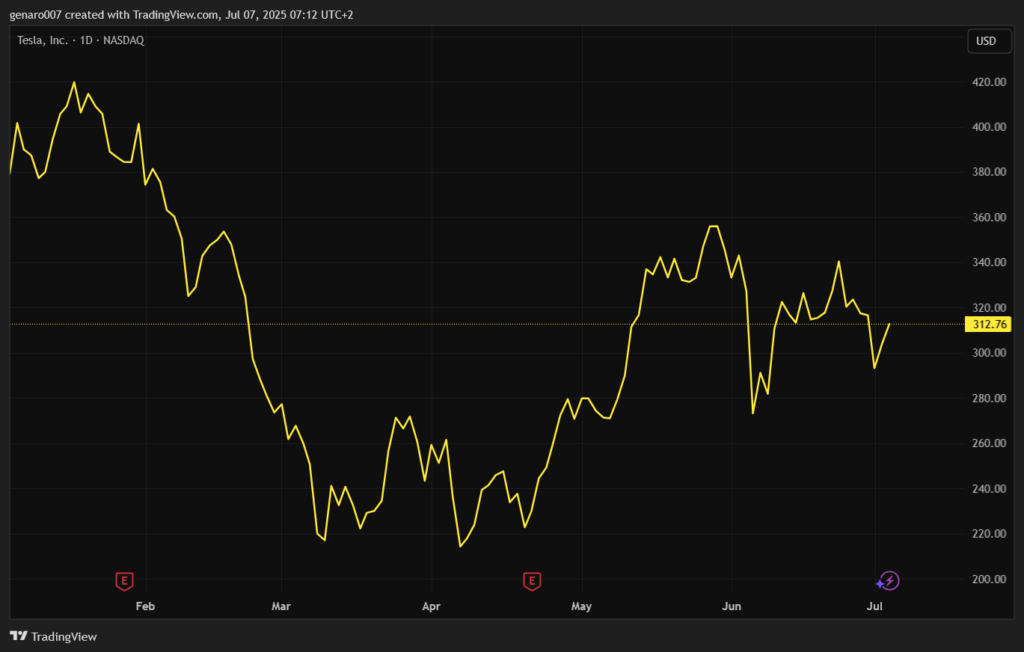Click the earnings marker near February
Screen dimensions: 1024x652
pyautogui.click(x=124, y=581)
